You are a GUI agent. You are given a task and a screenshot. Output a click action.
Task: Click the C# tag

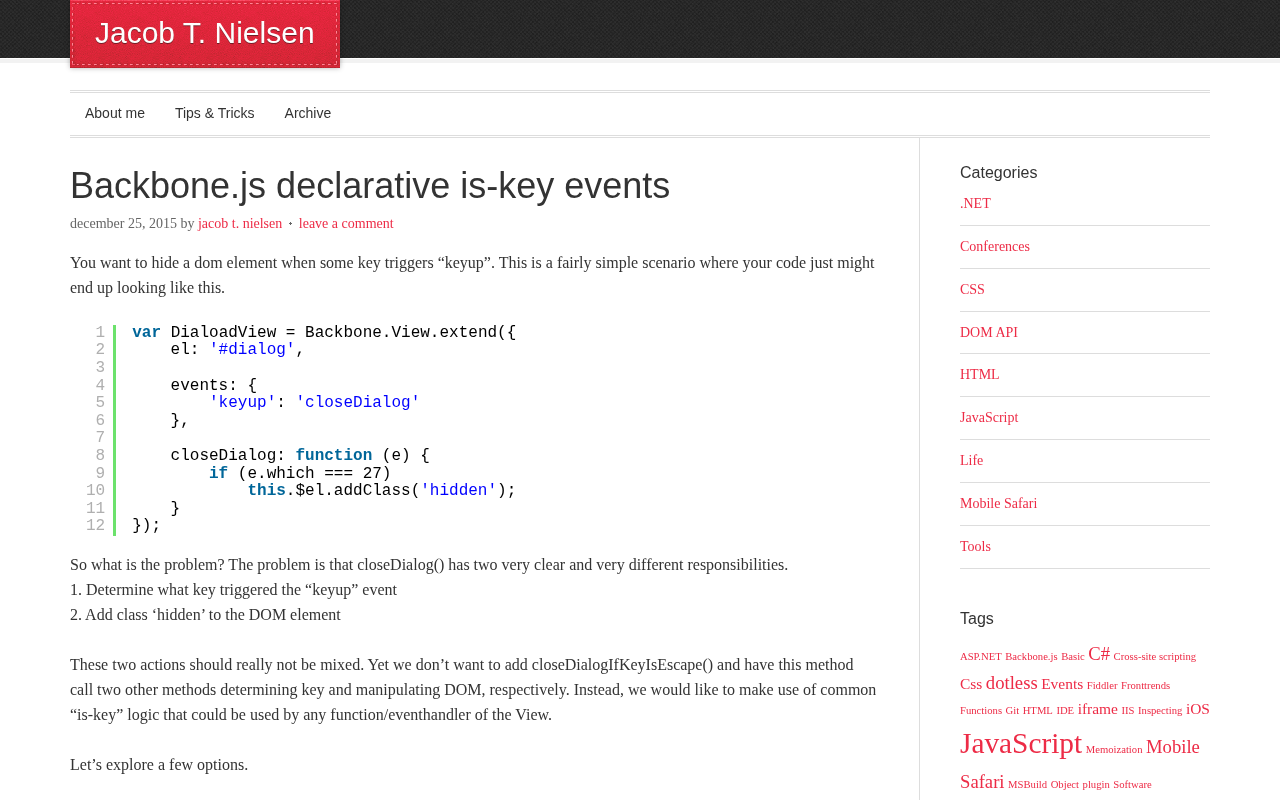(1099, 654)
